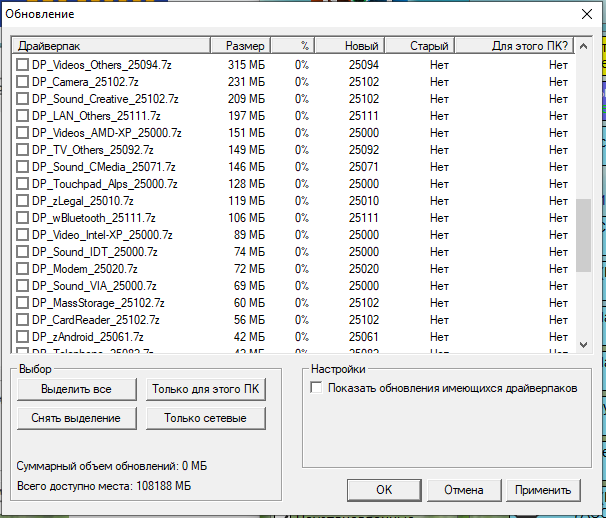Check the DP_Modem_25020.7z checkbox
The height and width of the screenshot is (518, 606).
[23, 269]
